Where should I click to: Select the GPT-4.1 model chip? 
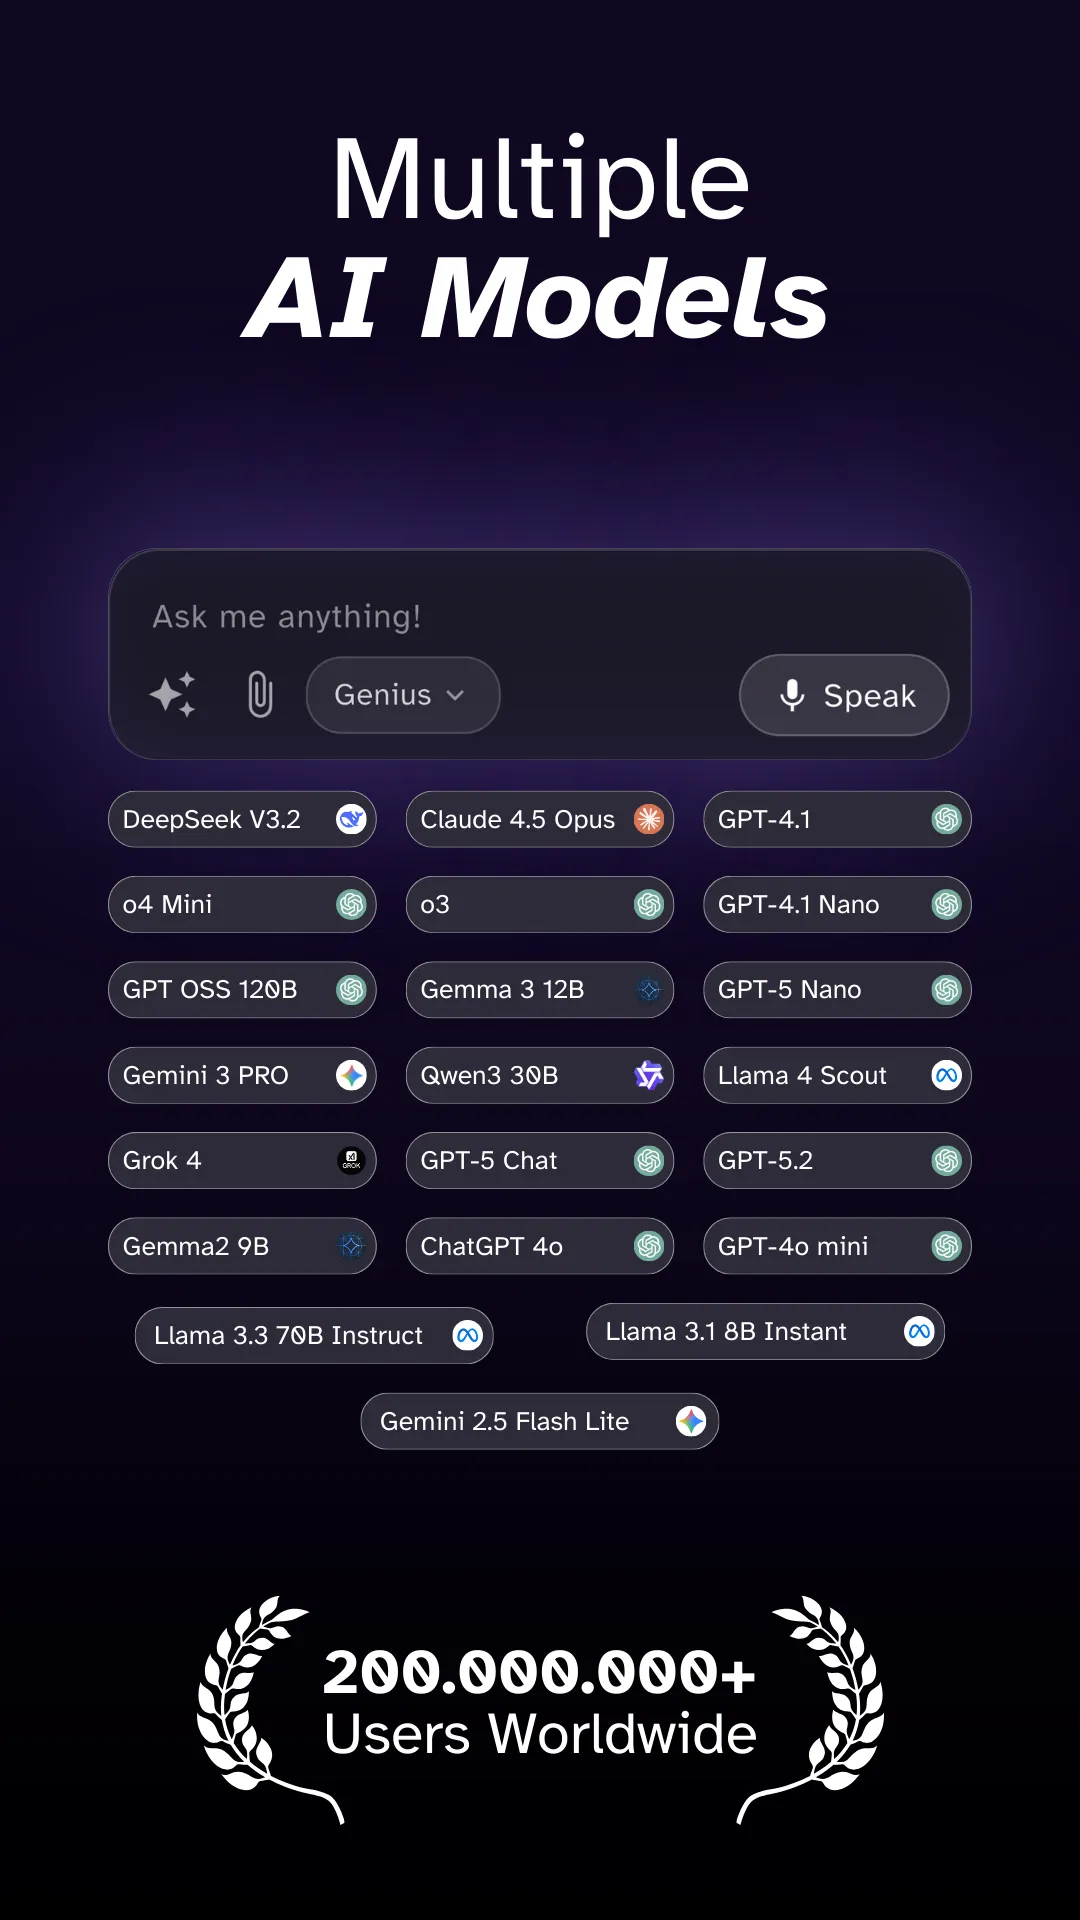pyautogui.click(x=837, y=819)
